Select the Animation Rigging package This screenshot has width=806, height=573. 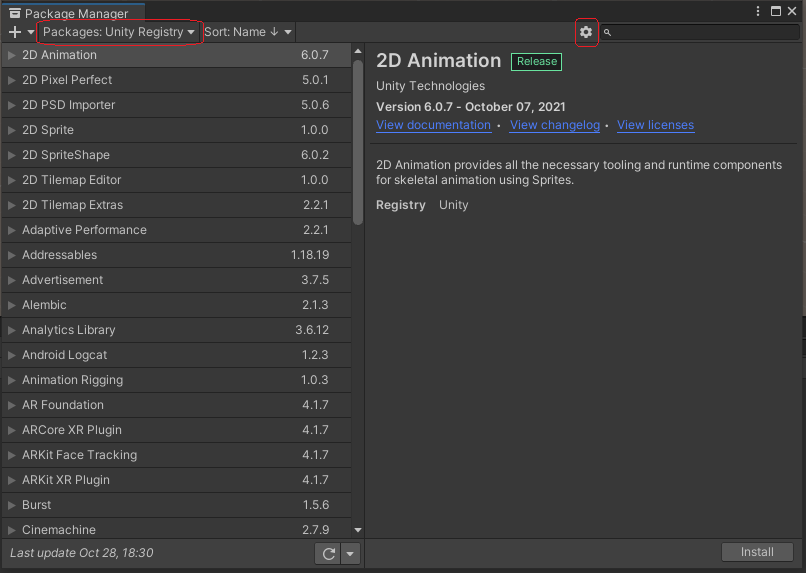177,380
